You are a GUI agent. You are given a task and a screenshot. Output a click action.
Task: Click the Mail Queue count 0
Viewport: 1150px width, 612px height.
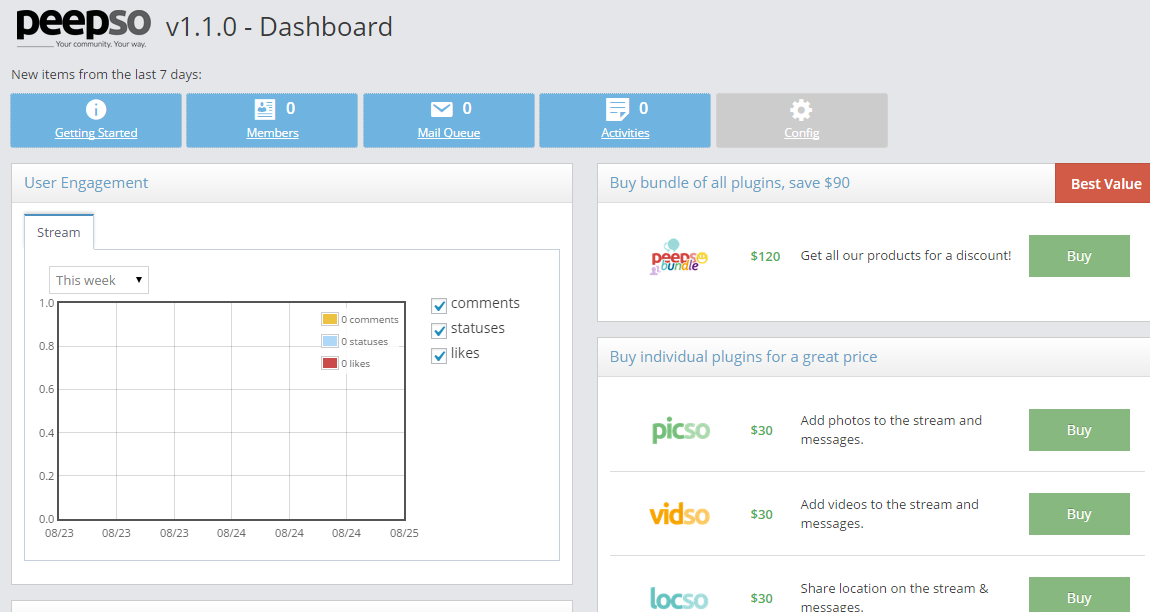pyautogui.click(x=467, y=109)
